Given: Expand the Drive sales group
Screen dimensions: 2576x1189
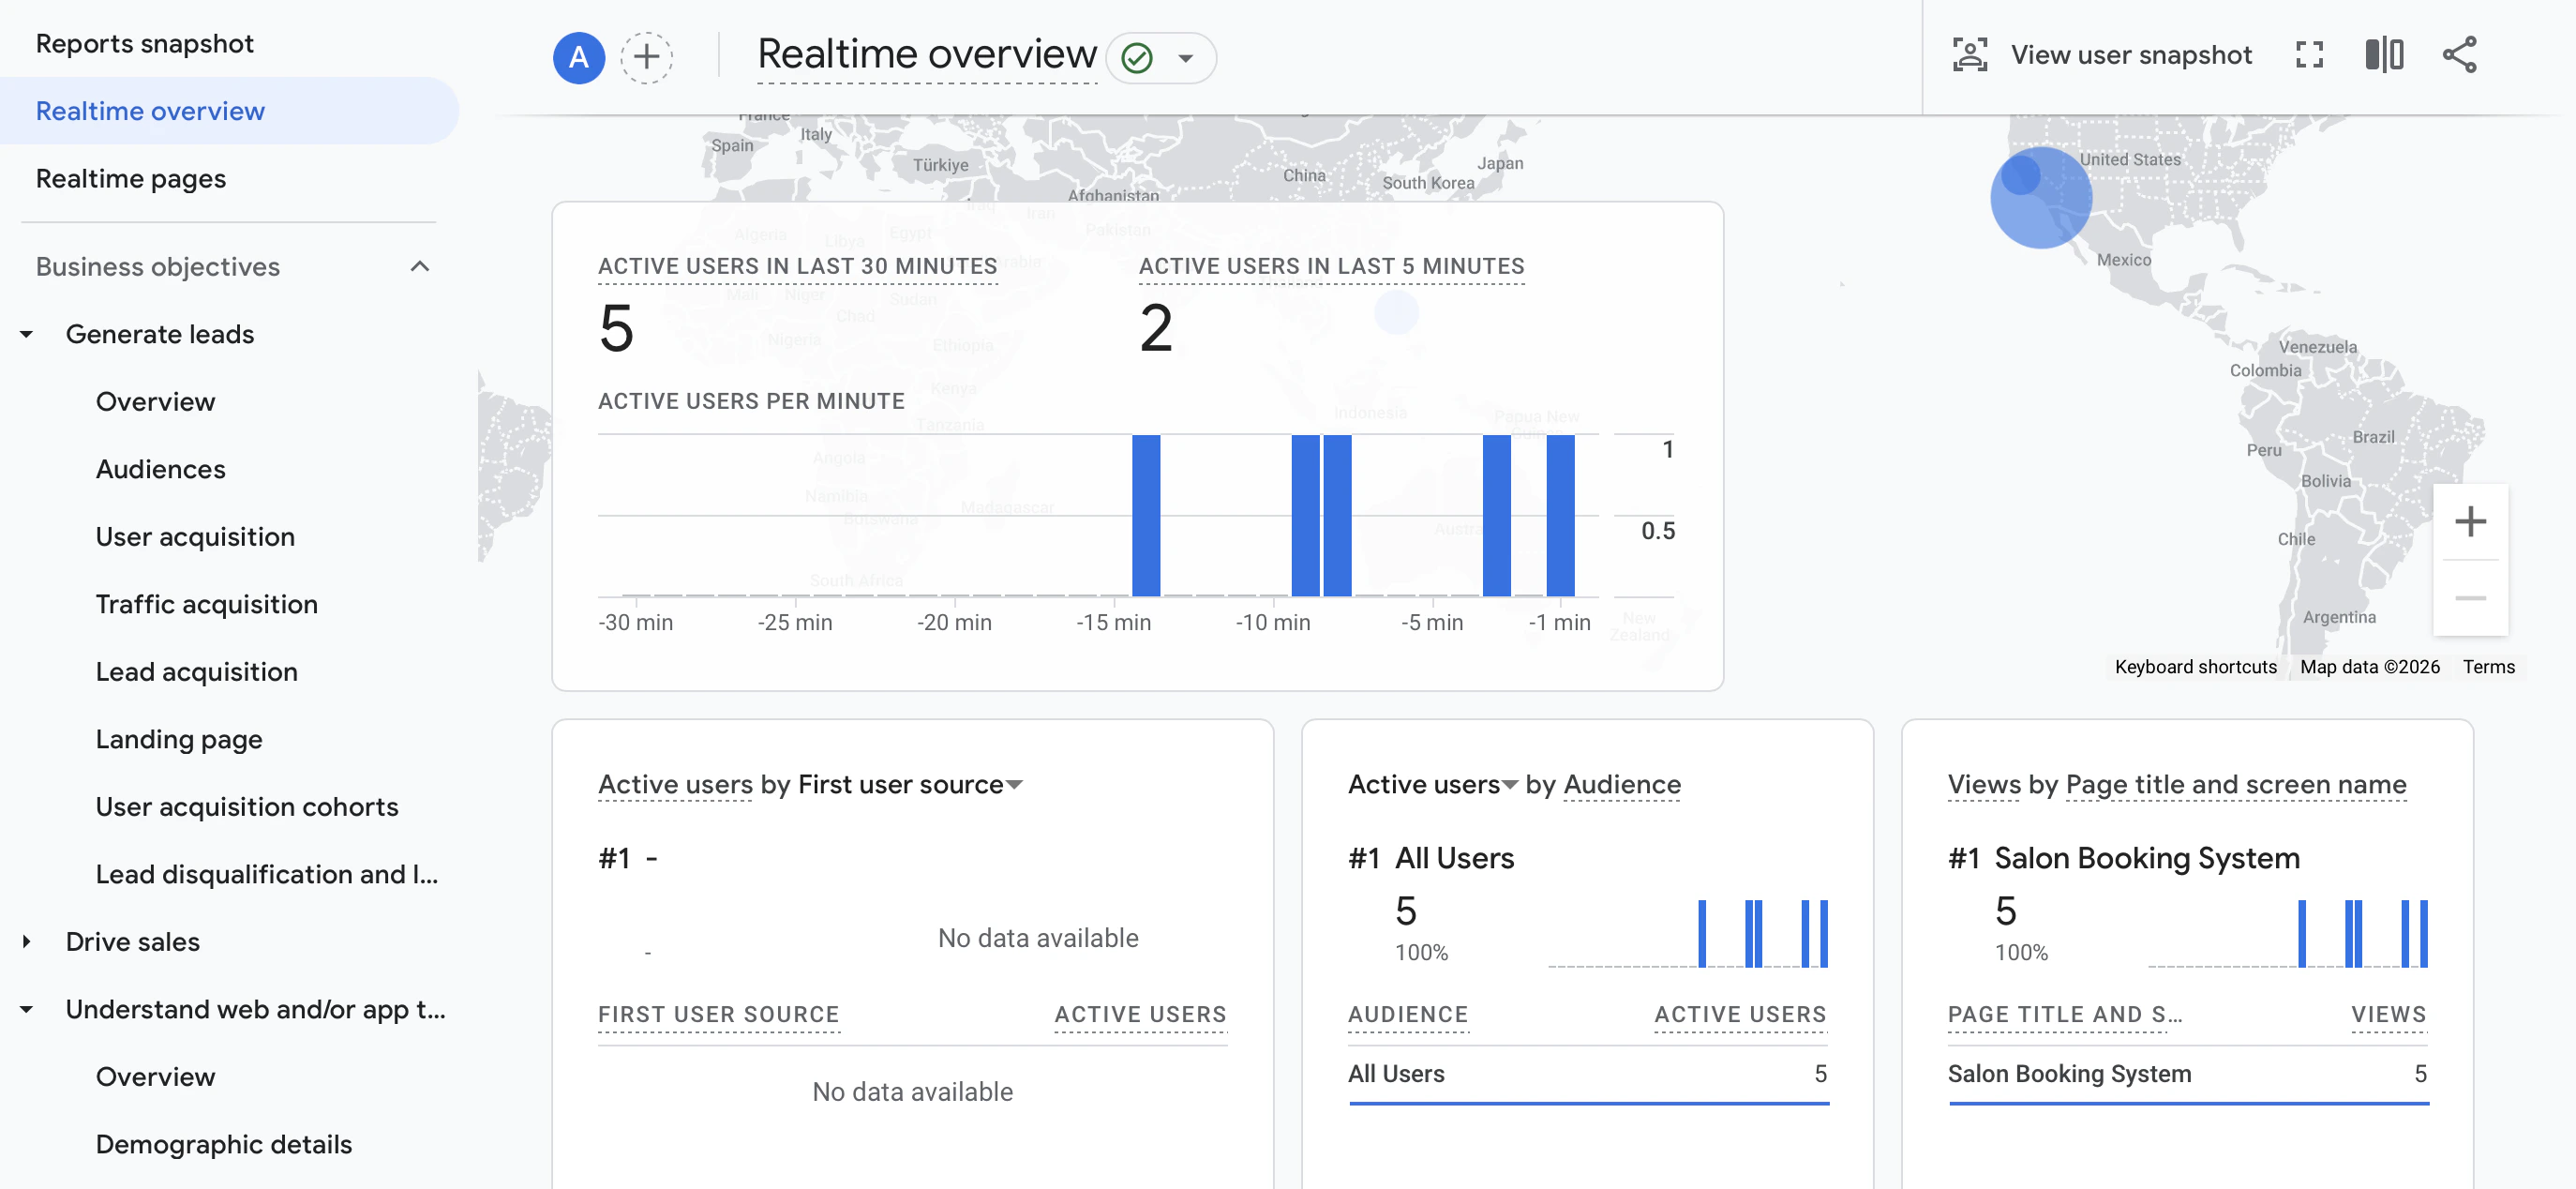Looking at the screenshot, I should click(x=27, y=941).
